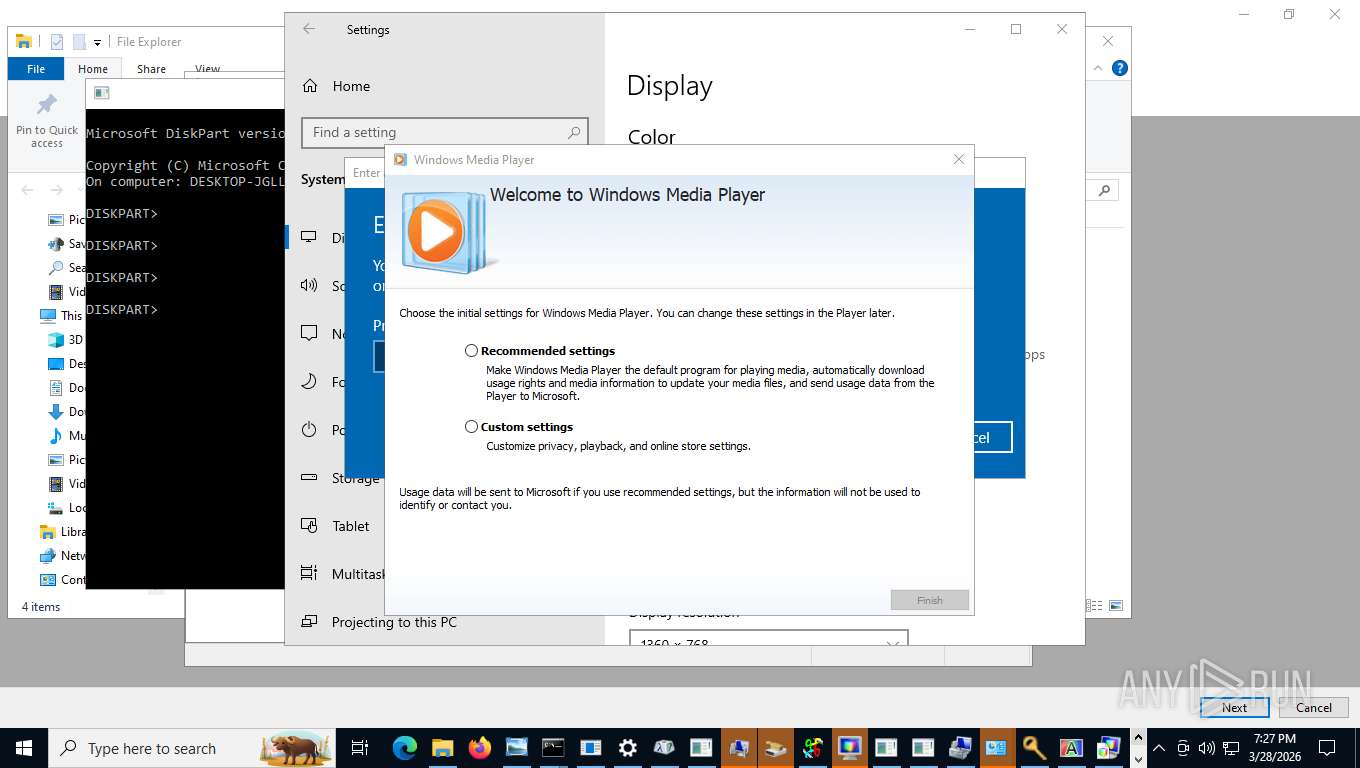Open File Explorer Help question mark icon
1360x768 pixels.
click(x=1120, y=68)
